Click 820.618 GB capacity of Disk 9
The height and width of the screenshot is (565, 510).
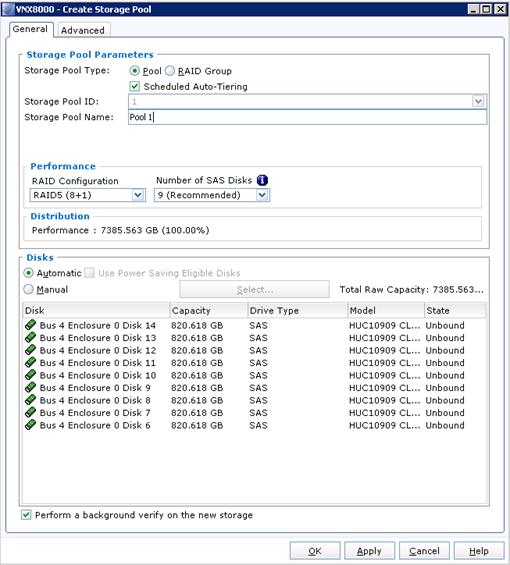(x=197, y=388)
